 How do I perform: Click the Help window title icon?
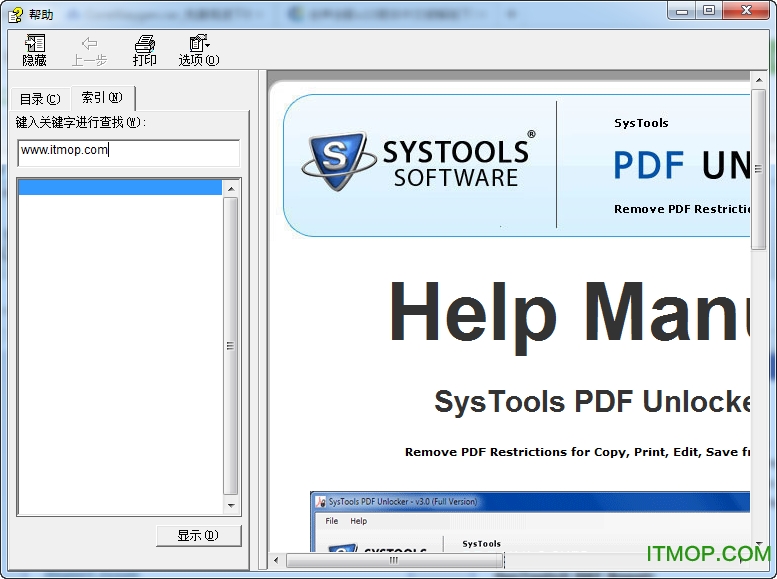[15, 14]
